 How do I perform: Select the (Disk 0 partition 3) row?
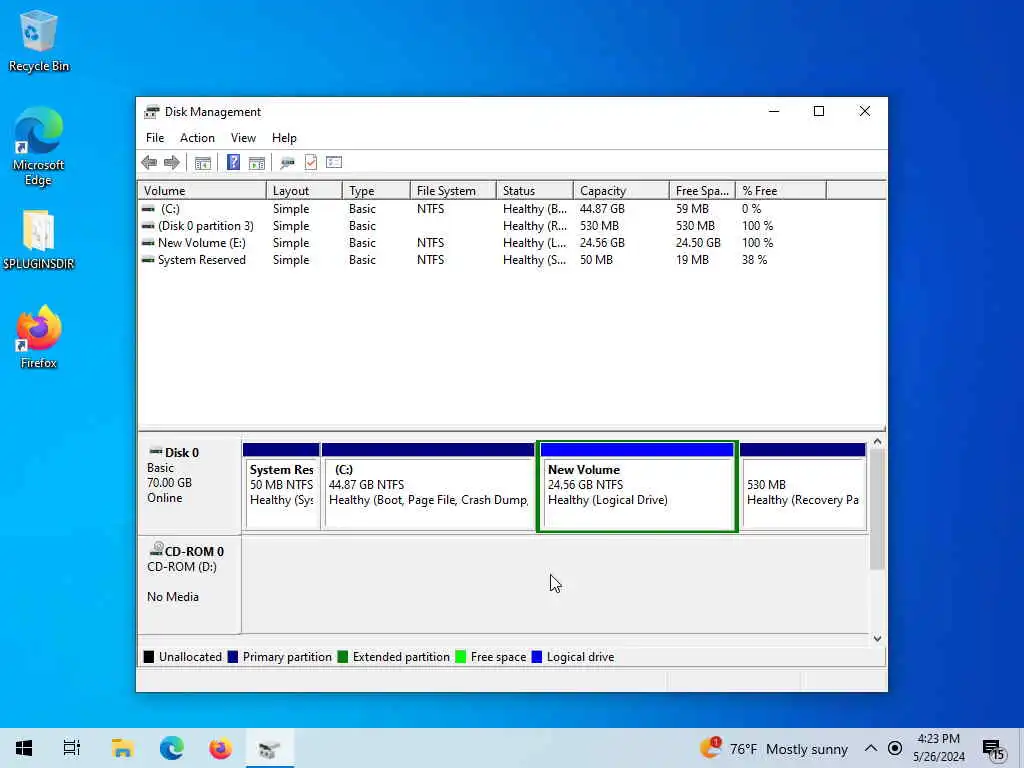pos(511,226)
